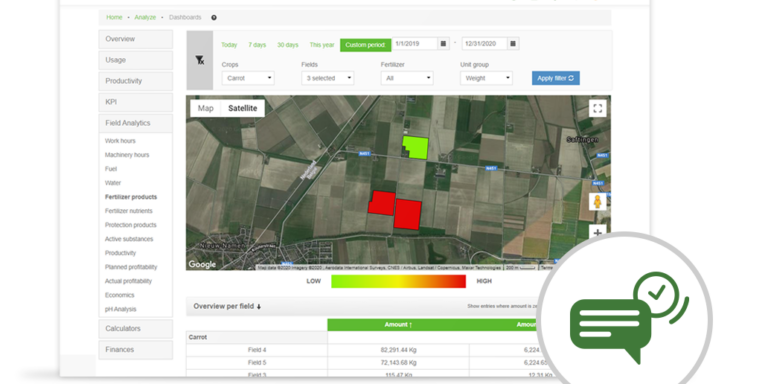Select the Custom period button

[365, 45]
